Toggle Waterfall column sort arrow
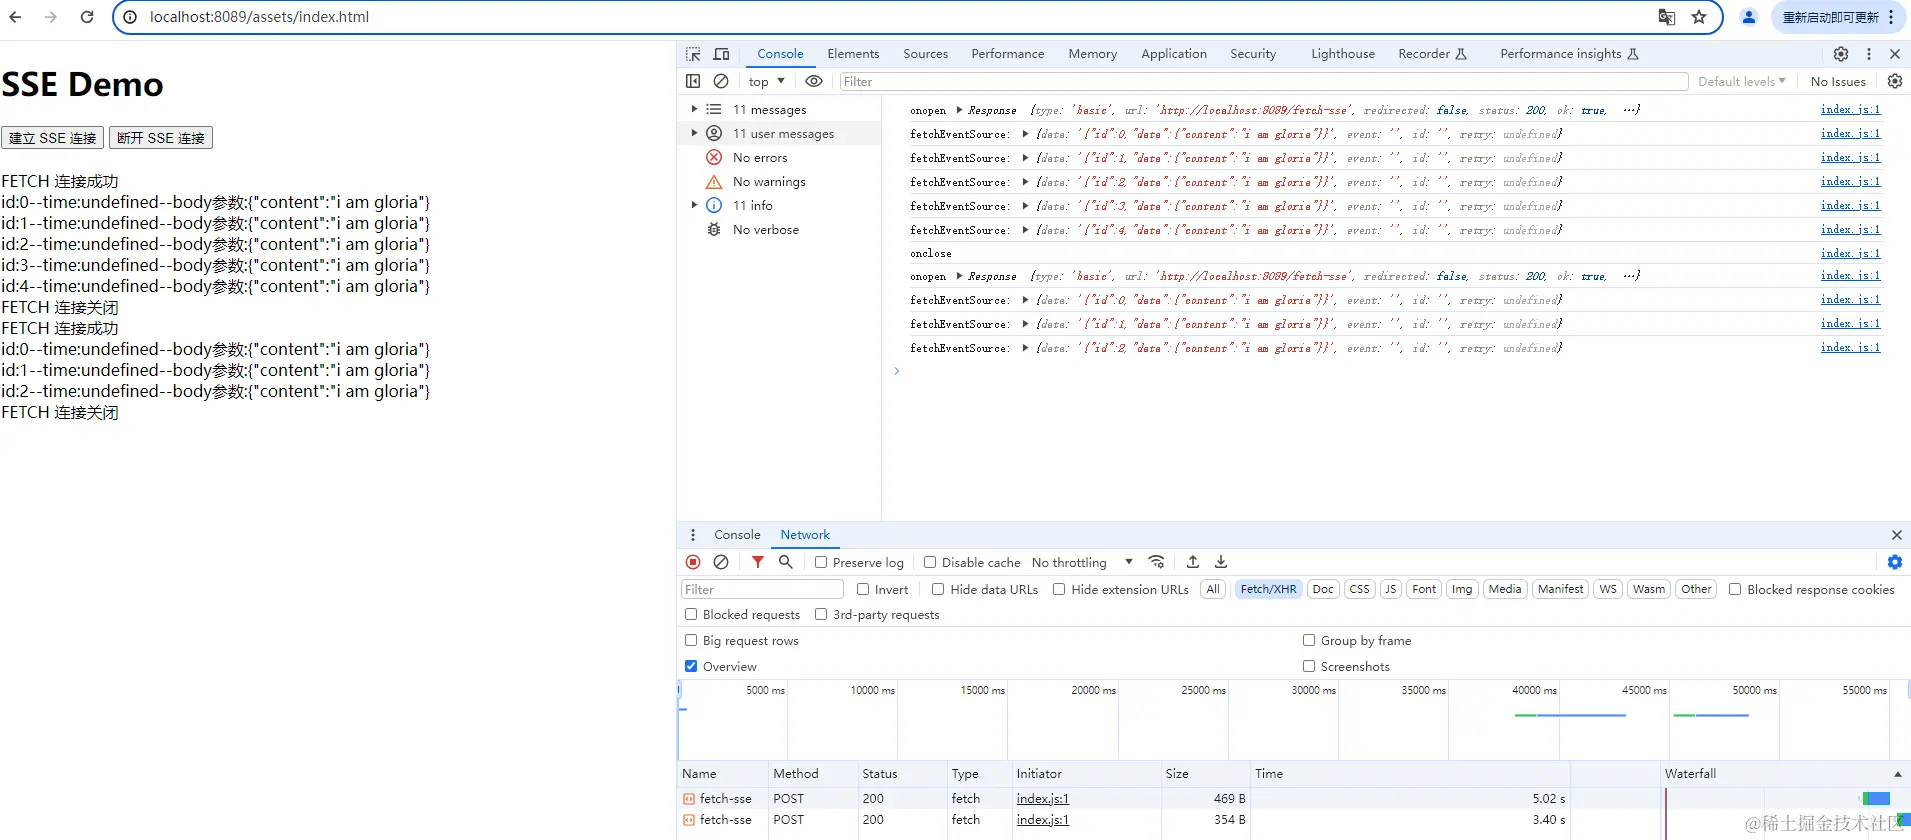The image size is (1911, 840). point(1897,774)
